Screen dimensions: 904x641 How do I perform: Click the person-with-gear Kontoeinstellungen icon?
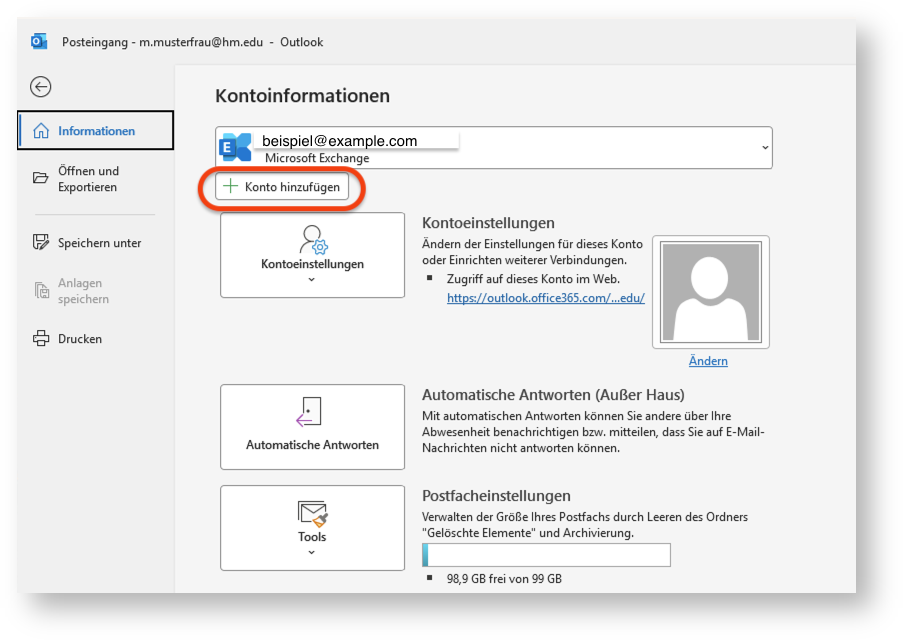click(x=313, y=240)
